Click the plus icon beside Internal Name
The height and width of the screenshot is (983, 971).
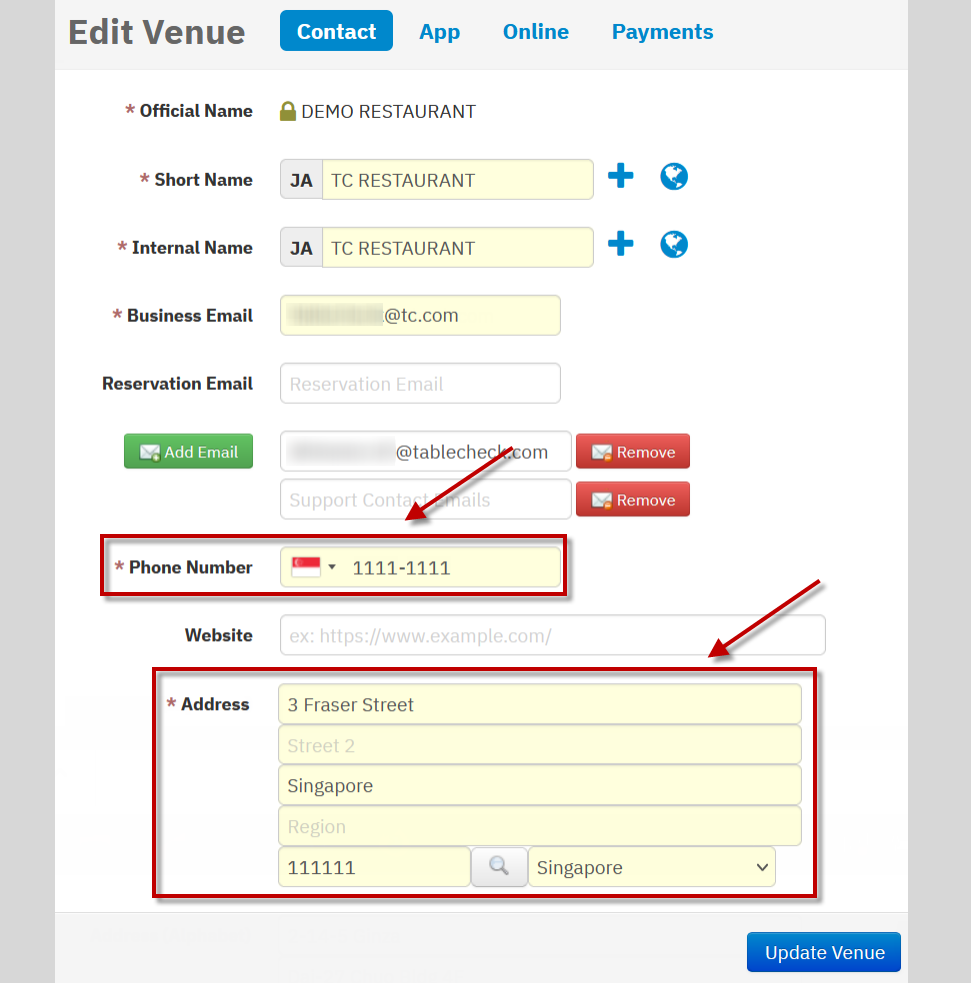pos(621,245)
